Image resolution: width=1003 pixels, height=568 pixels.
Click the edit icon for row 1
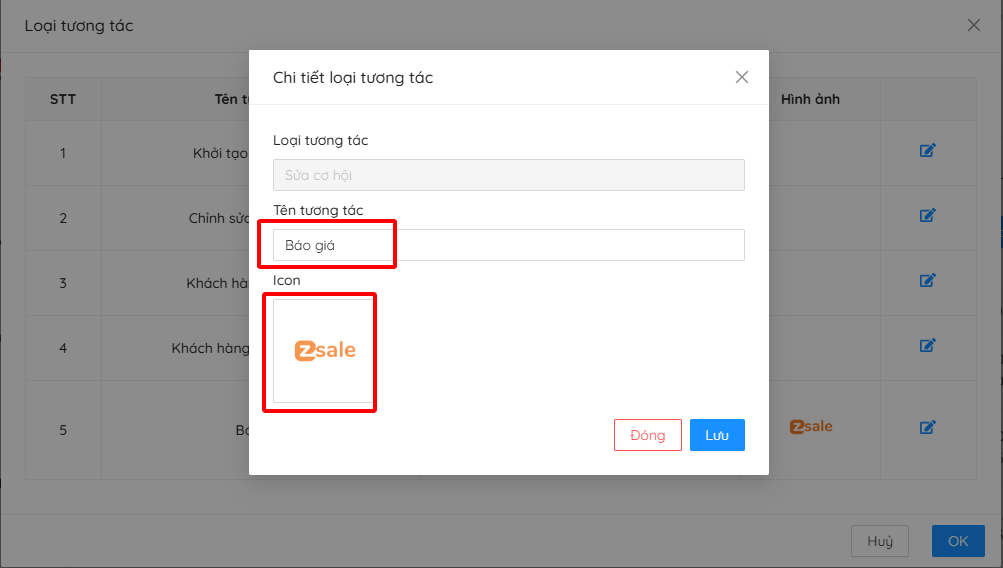(x=927, y=151)
